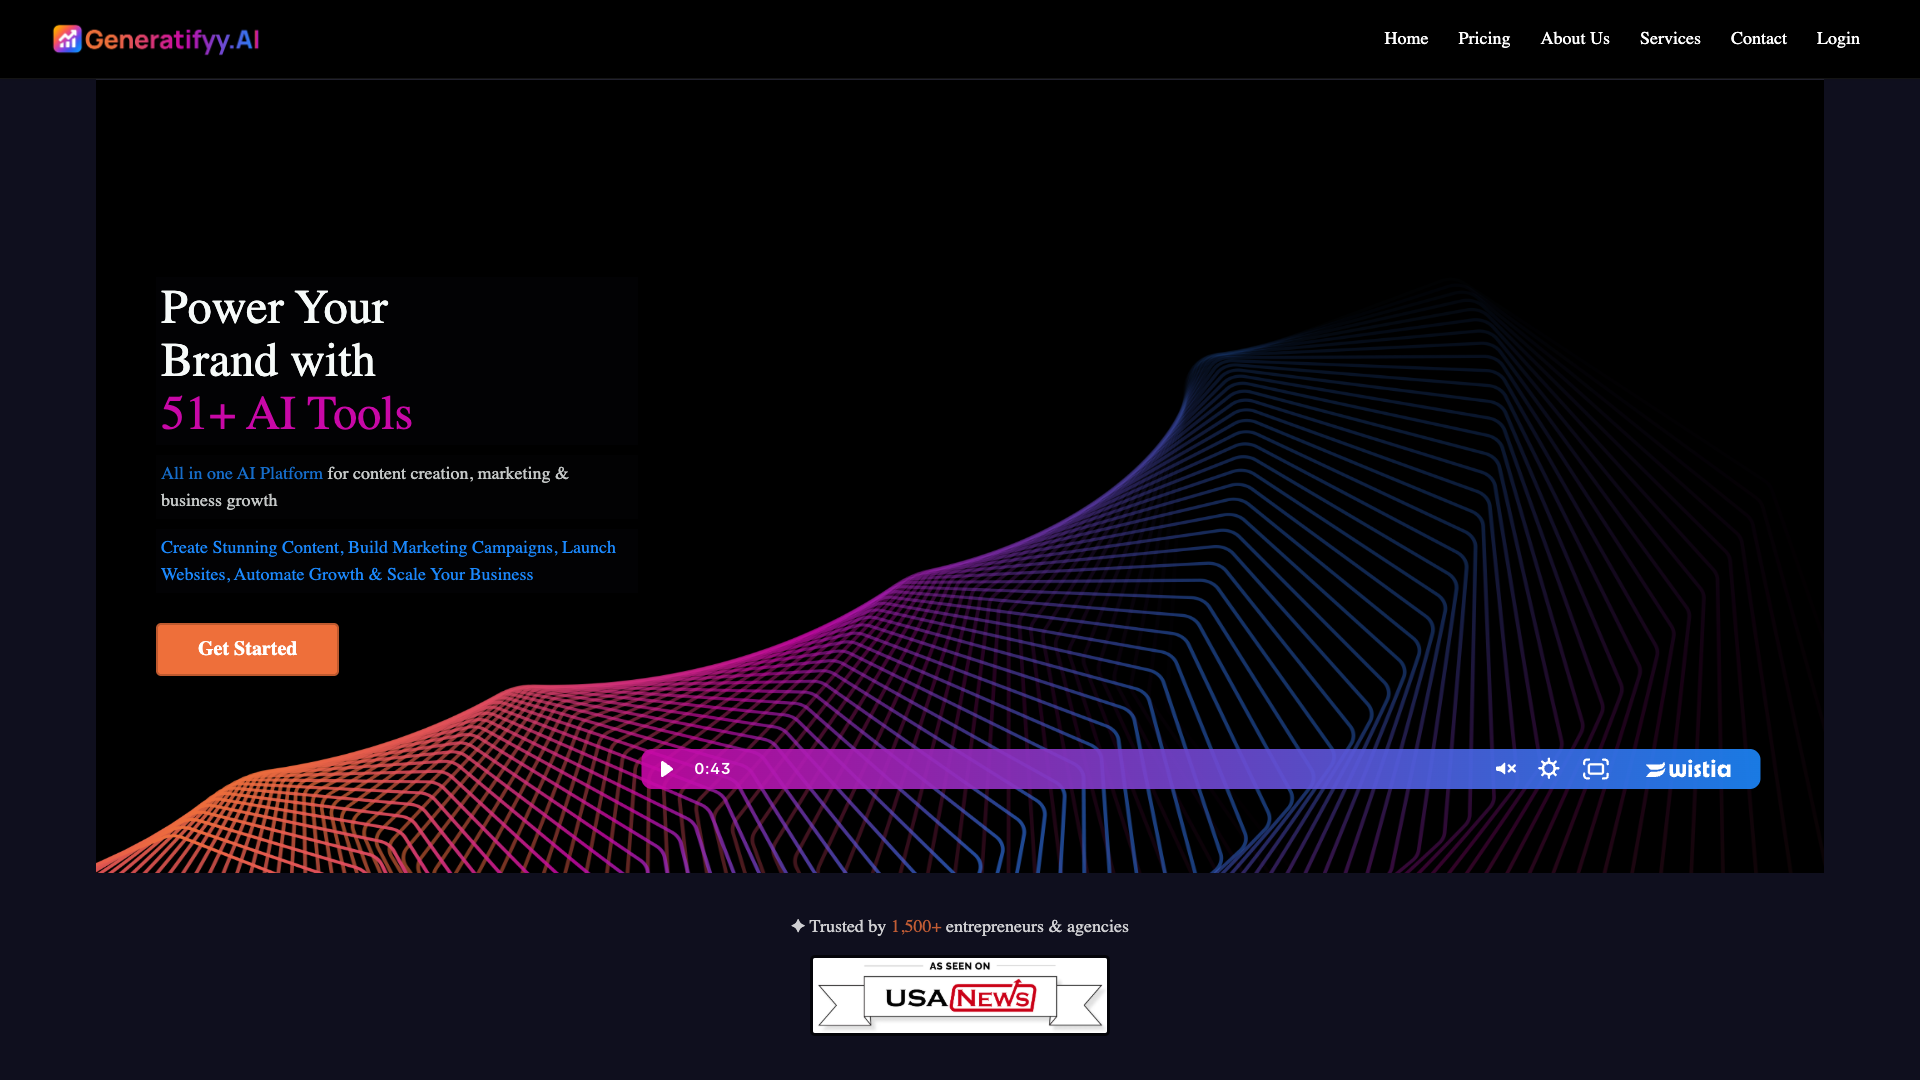Go to the Pricing page
This screenshot has height=1080, width=1920.
pos(1484,38)
